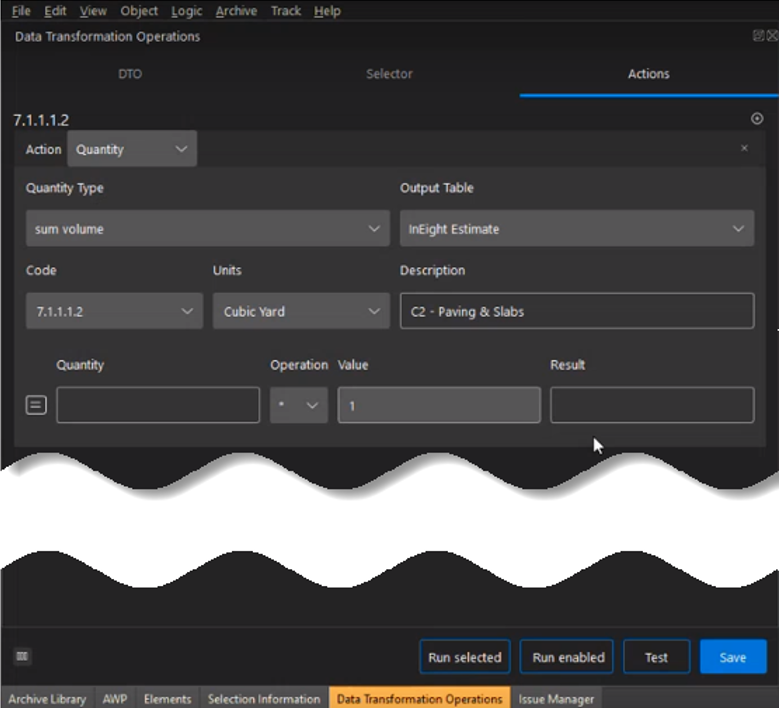
Task: Switch to the Archive Library bottom tab
Action: click(x=47, y=699)
